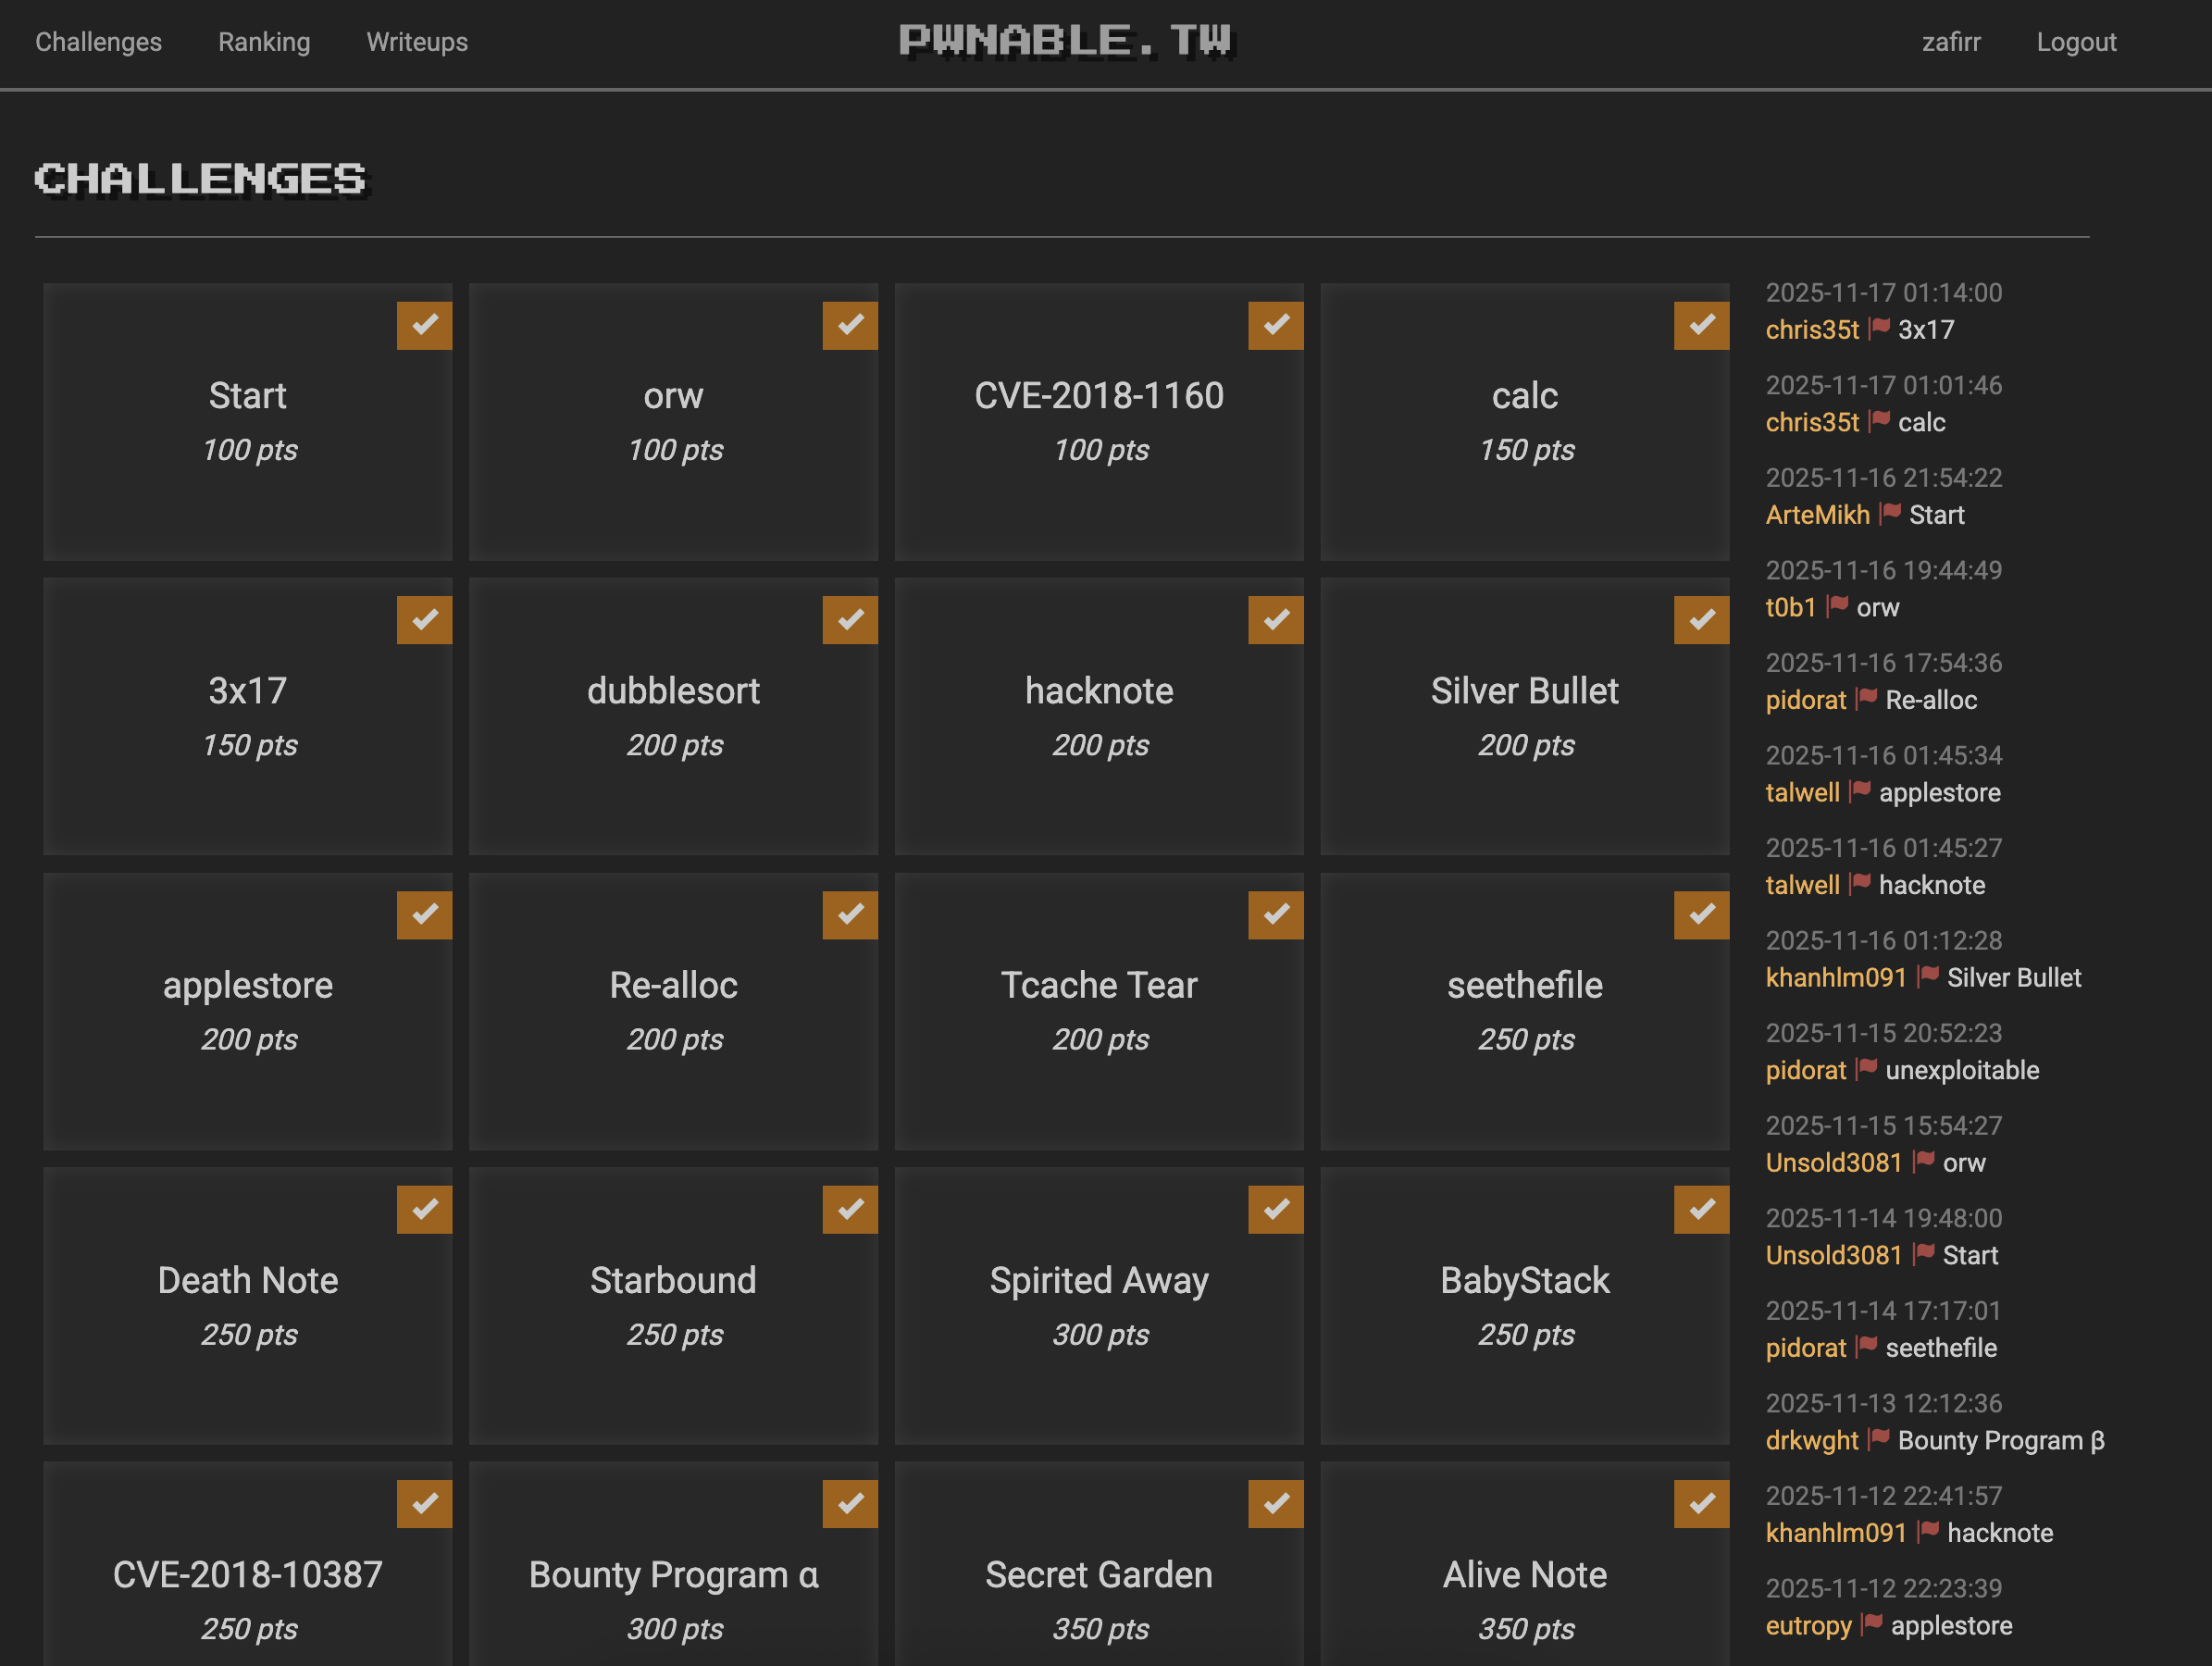Click the solved checkmark on BabyStack
Viewport: 2212px width, 1666px height.
(x=1701, y=1209)
